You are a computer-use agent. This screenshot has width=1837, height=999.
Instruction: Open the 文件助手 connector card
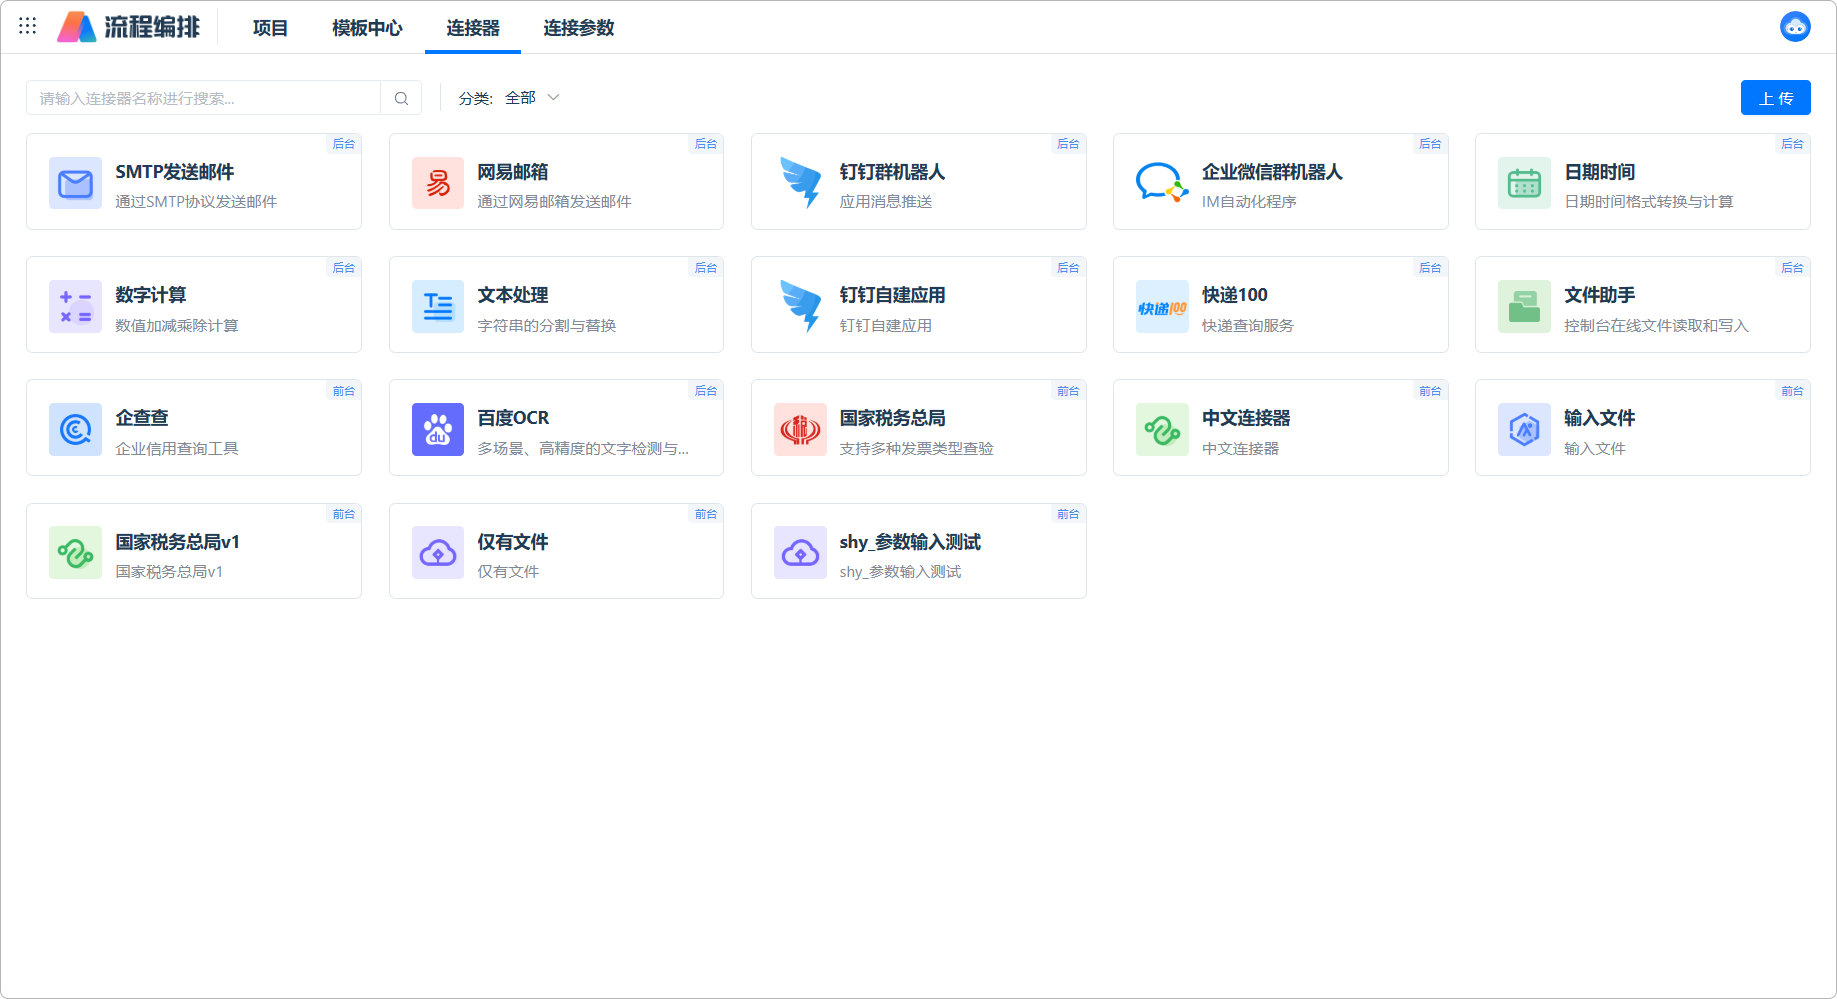tap(1641, 305)
